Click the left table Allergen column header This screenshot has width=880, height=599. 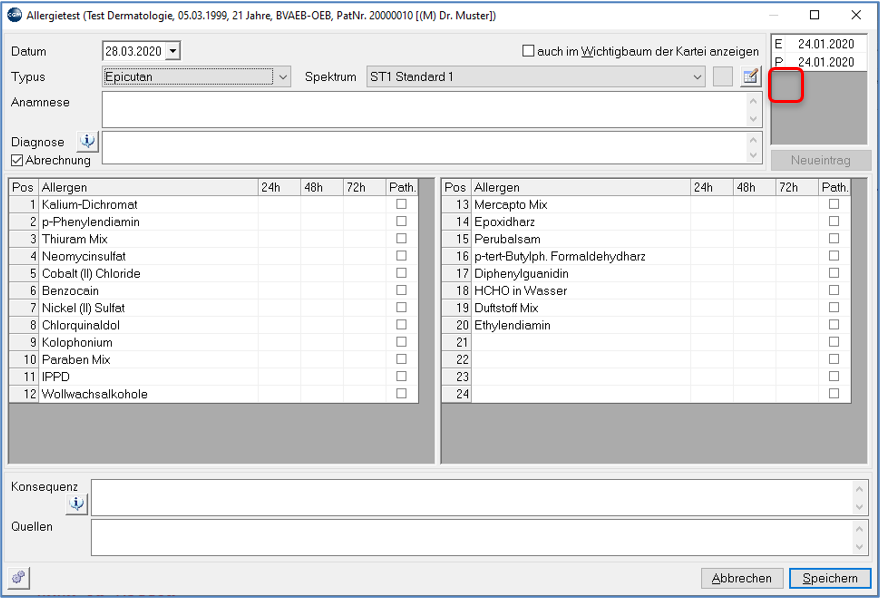148,187
